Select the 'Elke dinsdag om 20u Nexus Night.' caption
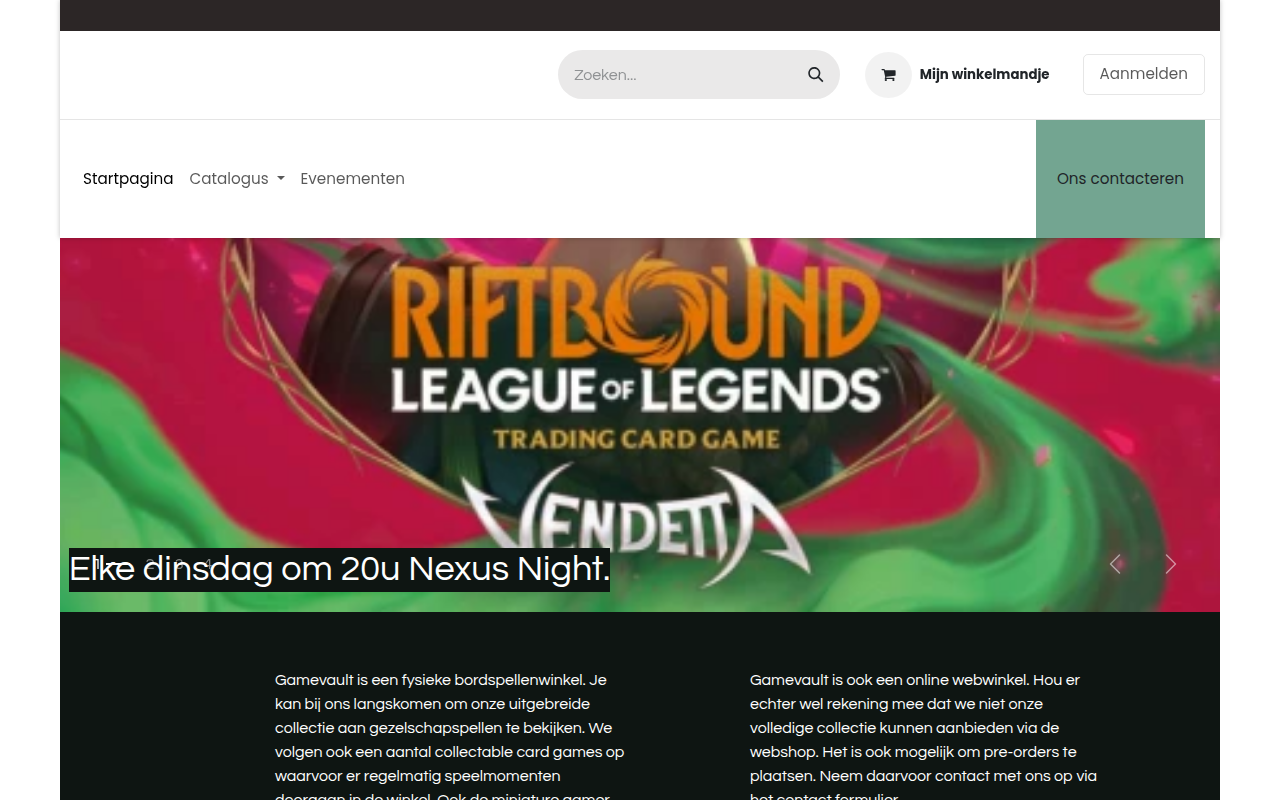This screenshot has height=800, width=1280. (x=339, y=569)
